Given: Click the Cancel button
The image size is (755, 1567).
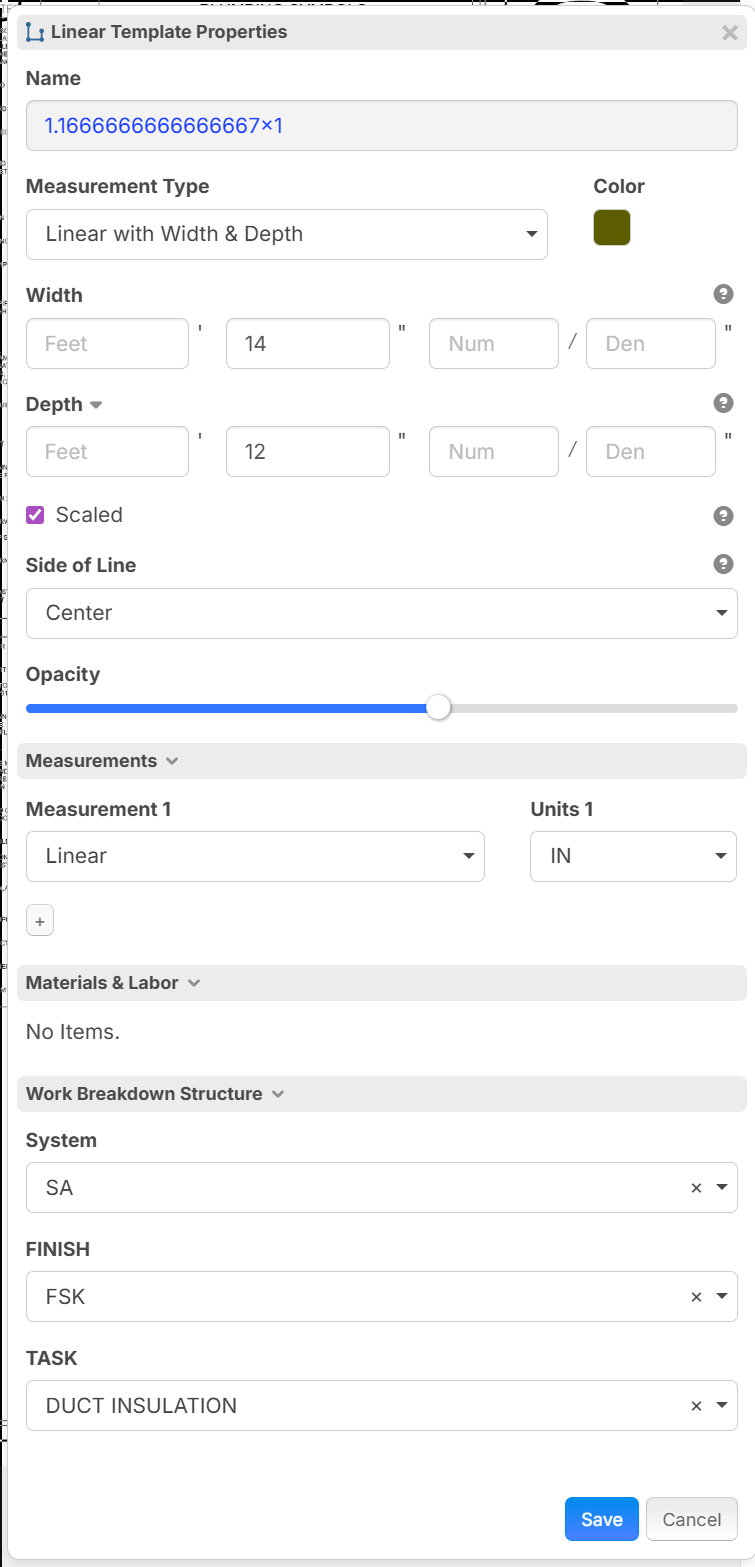Looking at the screenshot, I should [691, 1519].
